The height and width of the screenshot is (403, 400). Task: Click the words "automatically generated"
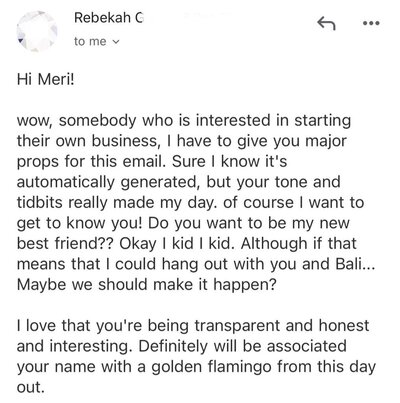point(109,182)
